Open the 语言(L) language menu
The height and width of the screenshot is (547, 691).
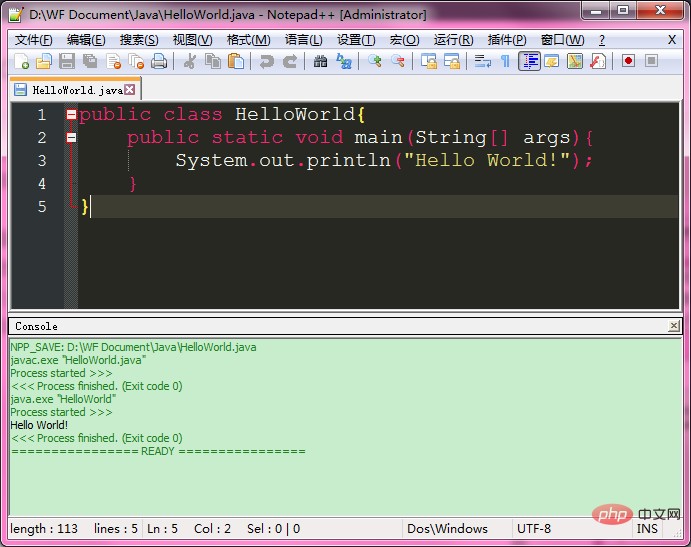click(x=304, y=40)
